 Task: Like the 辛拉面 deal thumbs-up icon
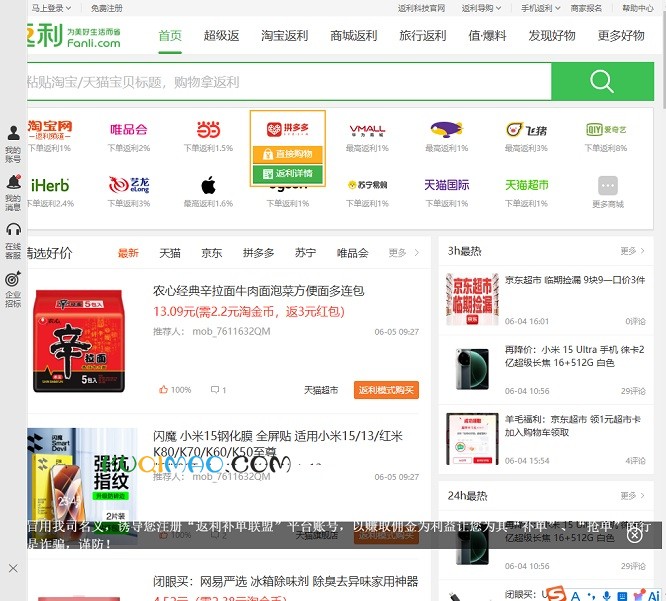(164, 389)
